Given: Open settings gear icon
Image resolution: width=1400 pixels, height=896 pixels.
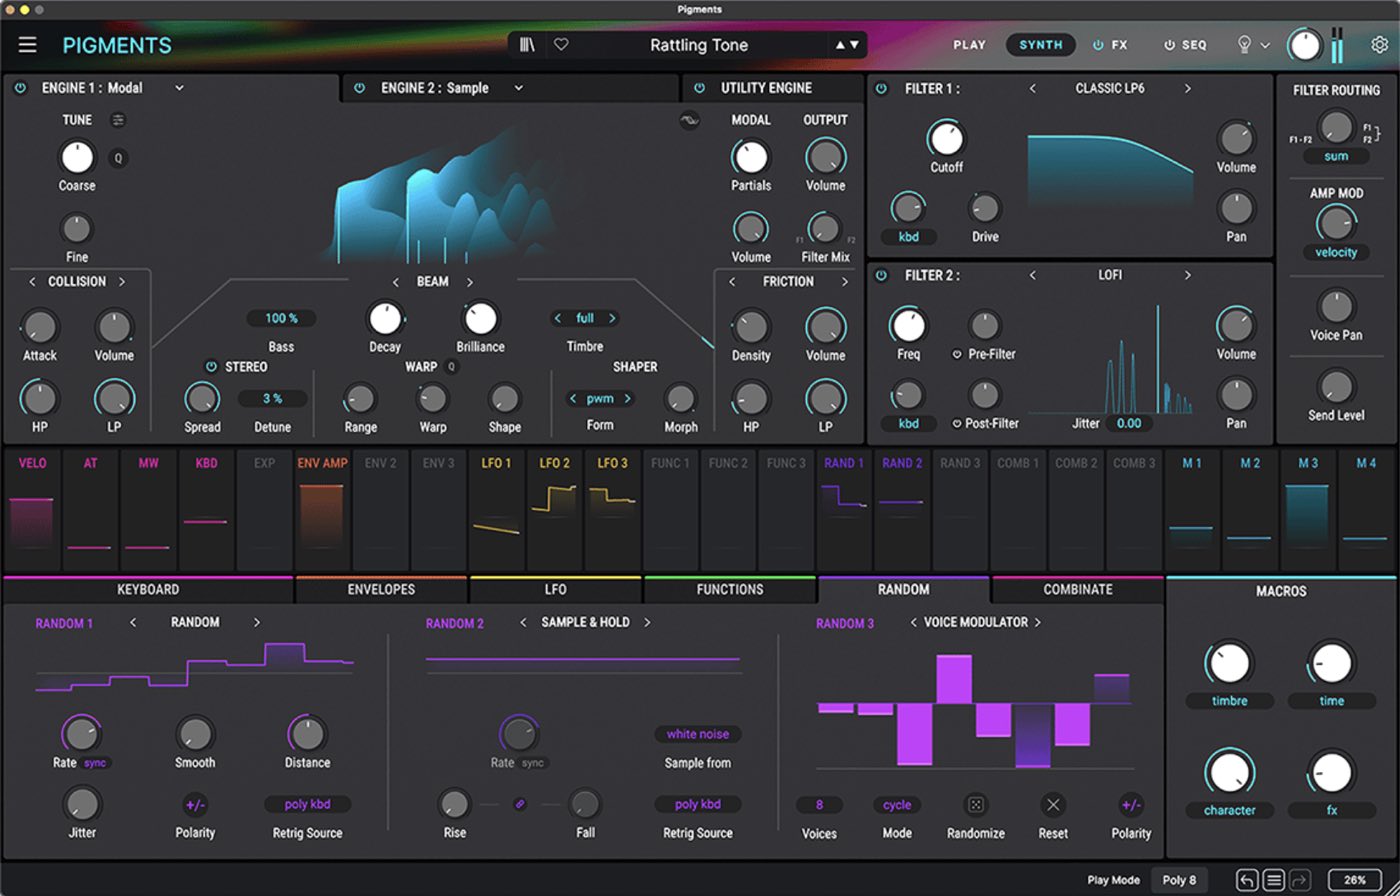Looking at the screenshot, I should [1379, 45].
